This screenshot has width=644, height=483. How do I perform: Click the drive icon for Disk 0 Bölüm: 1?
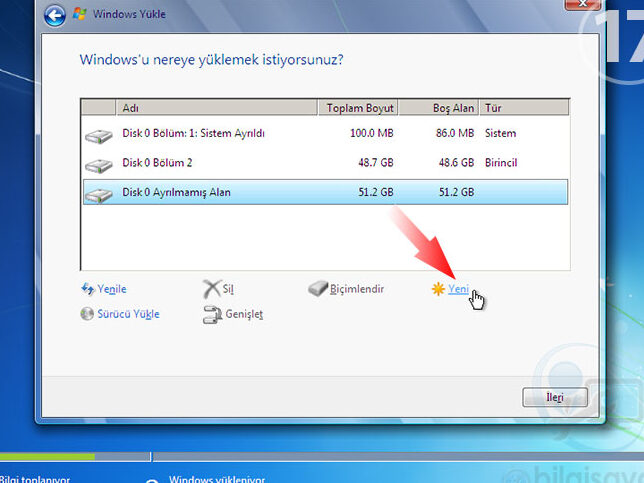[99, 136]
